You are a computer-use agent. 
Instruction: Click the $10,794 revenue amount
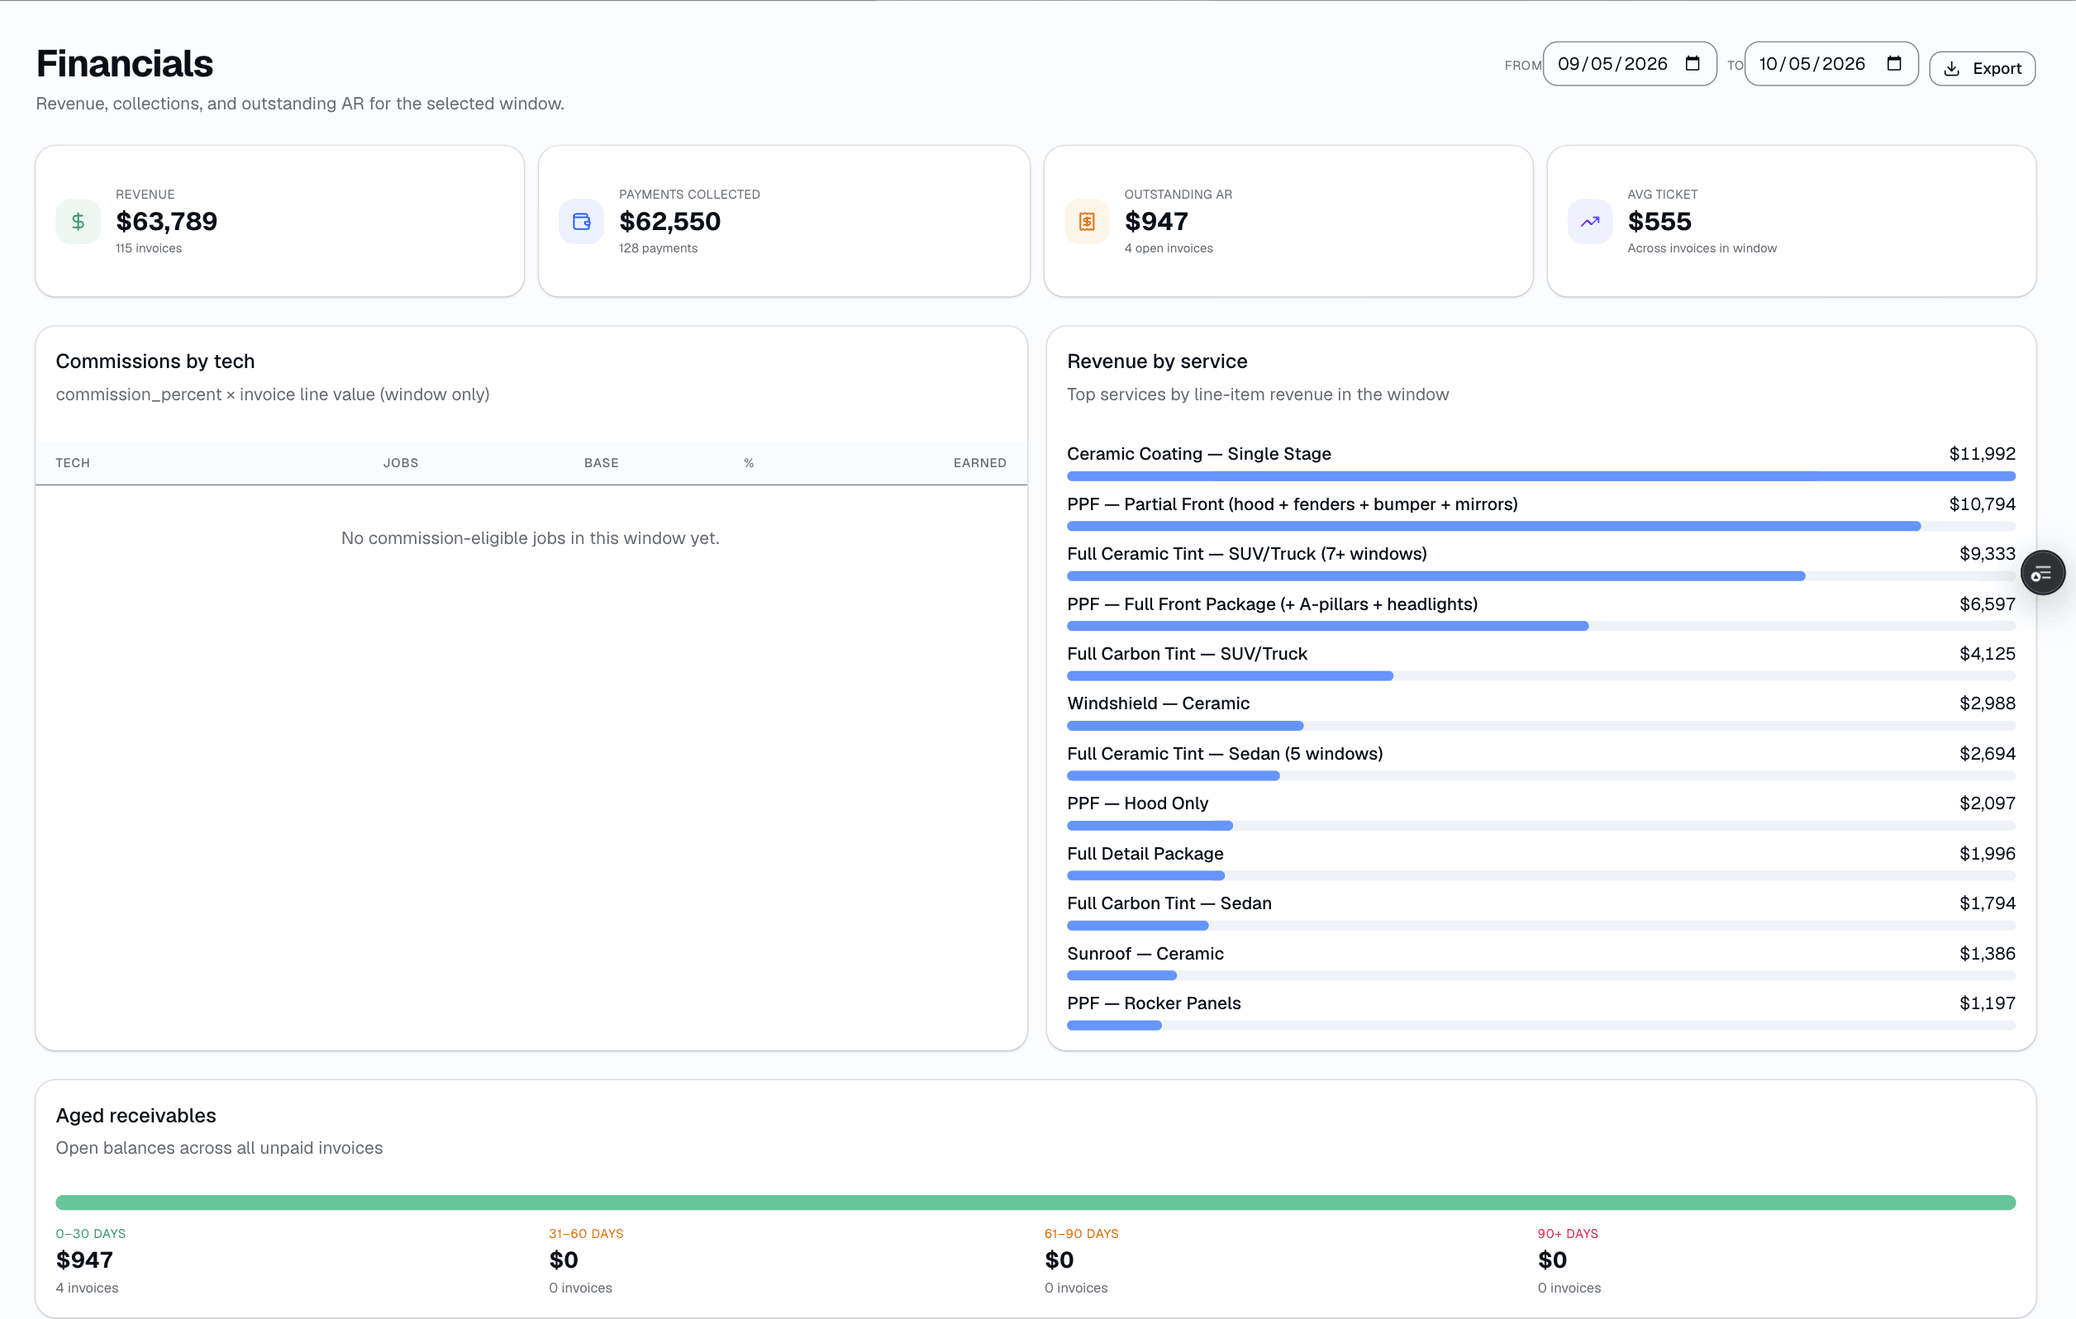point(1982,504)
